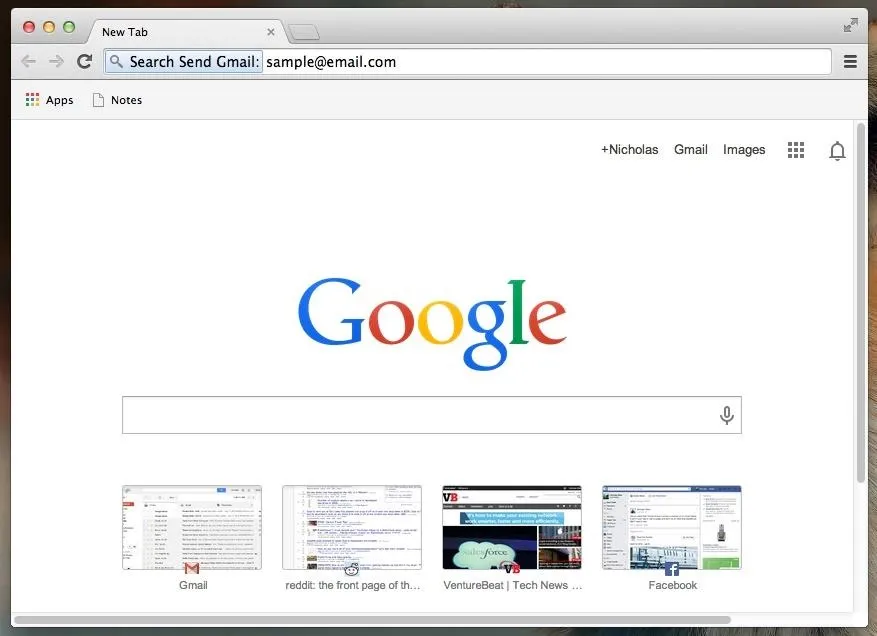Show Google notifications bell
This screenshot has width=877, height=636.
pos(837,150)
